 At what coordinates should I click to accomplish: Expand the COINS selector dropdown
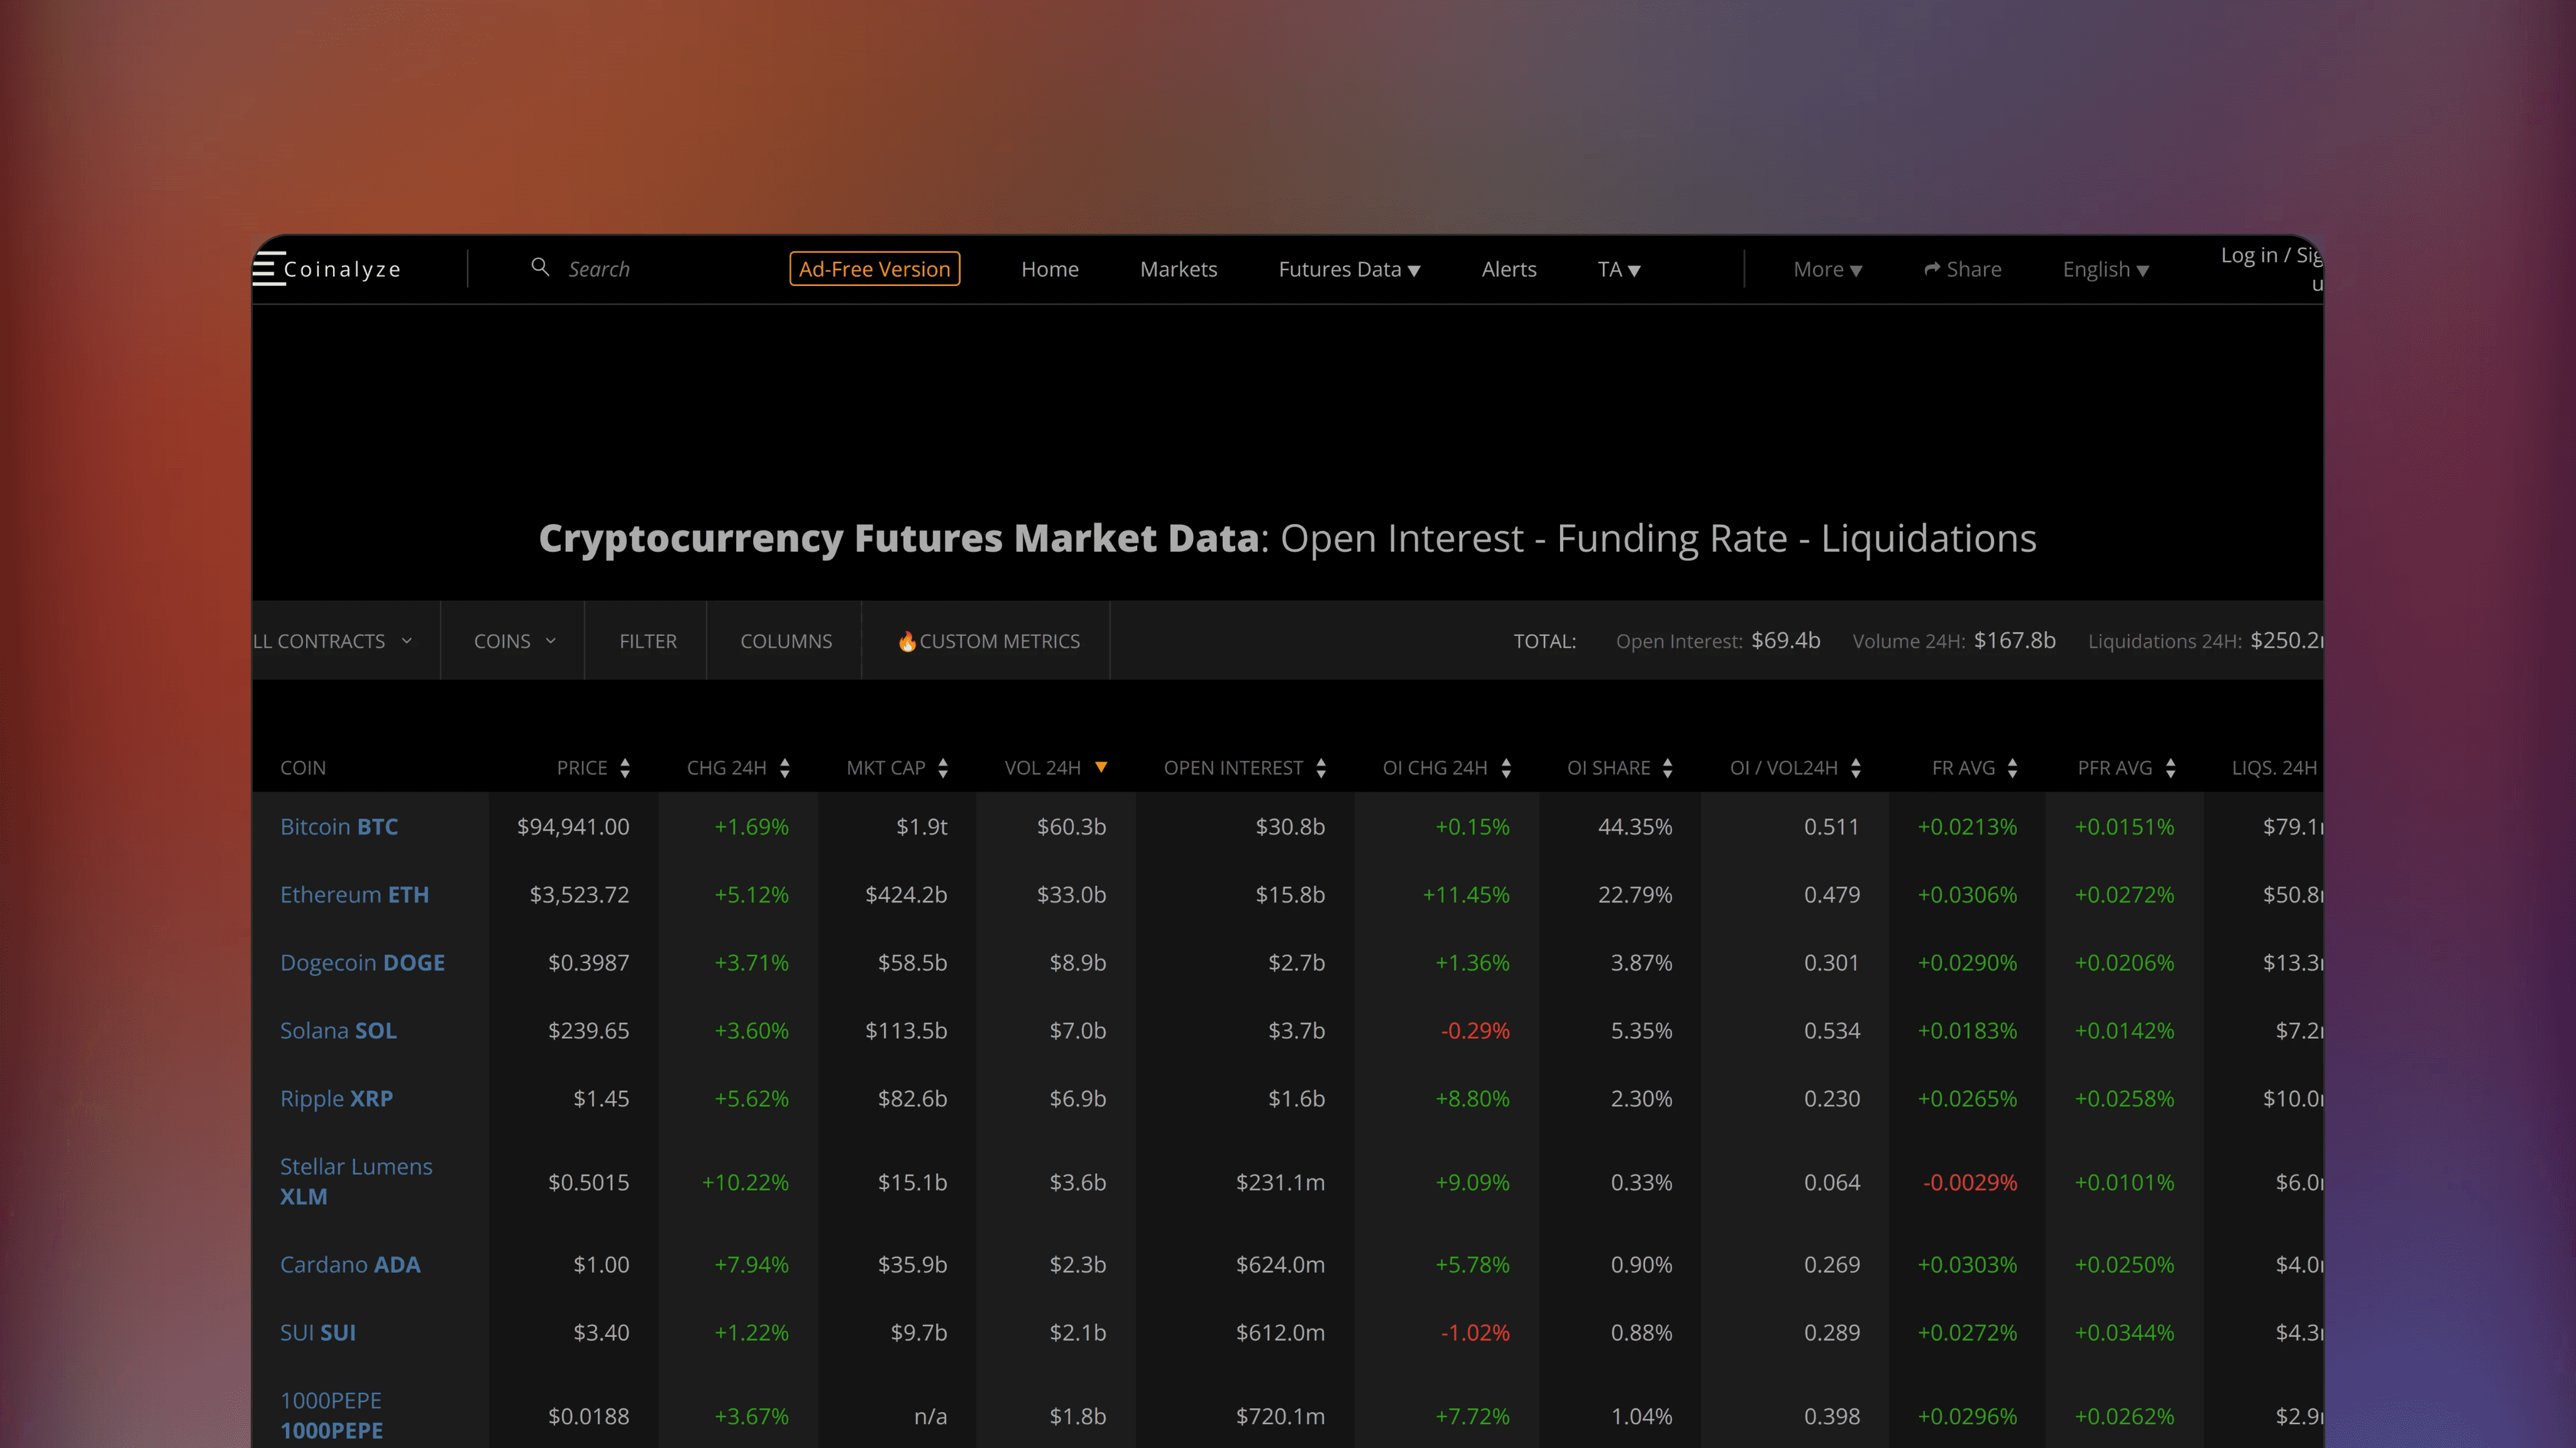[512, 641]
